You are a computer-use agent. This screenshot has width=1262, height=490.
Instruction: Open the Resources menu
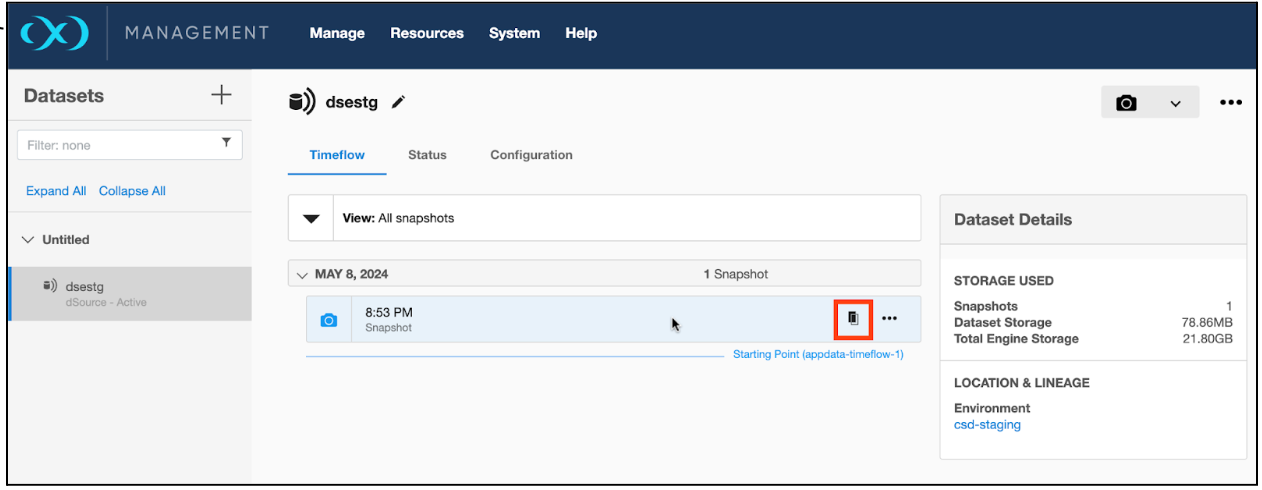click(x=427, y=33)
